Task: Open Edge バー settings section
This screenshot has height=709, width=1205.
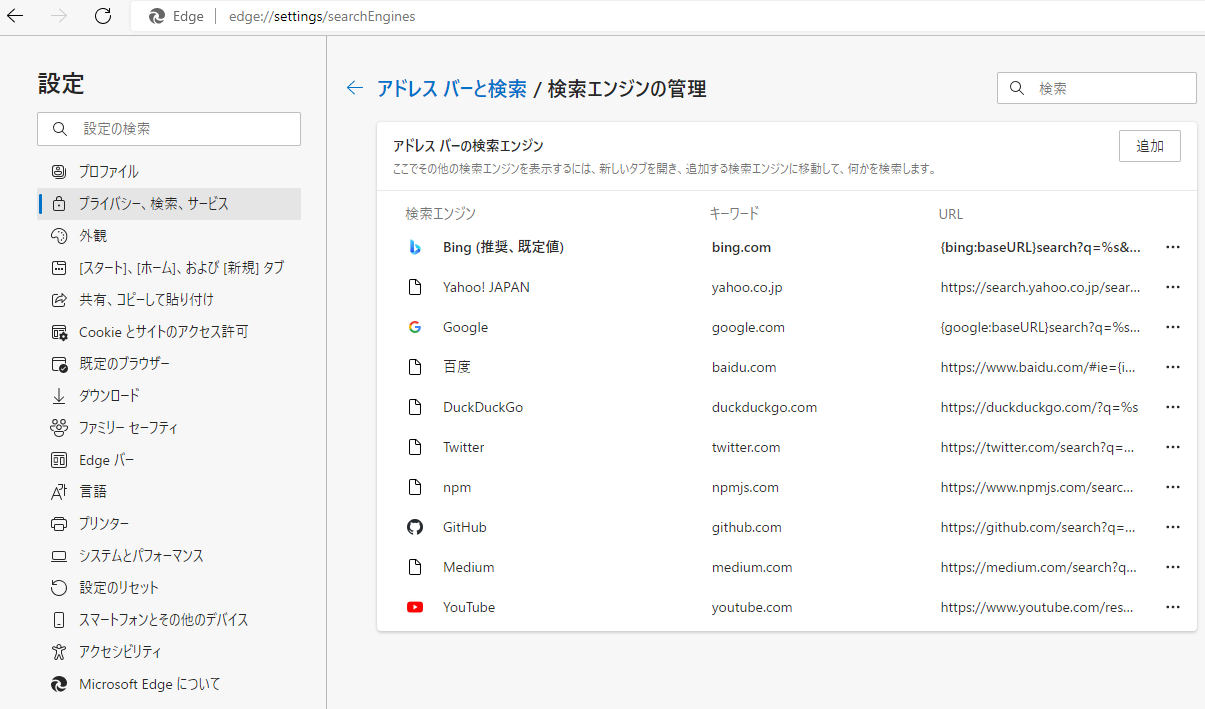Action: pos(169,460)
